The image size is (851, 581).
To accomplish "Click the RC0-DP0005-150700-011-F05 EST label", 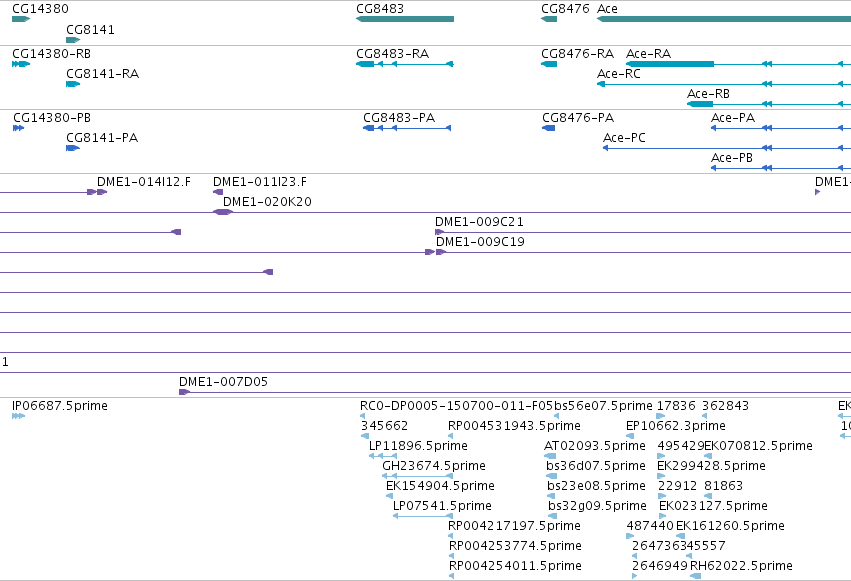I will pyautogui.click(x=456, y=406).
